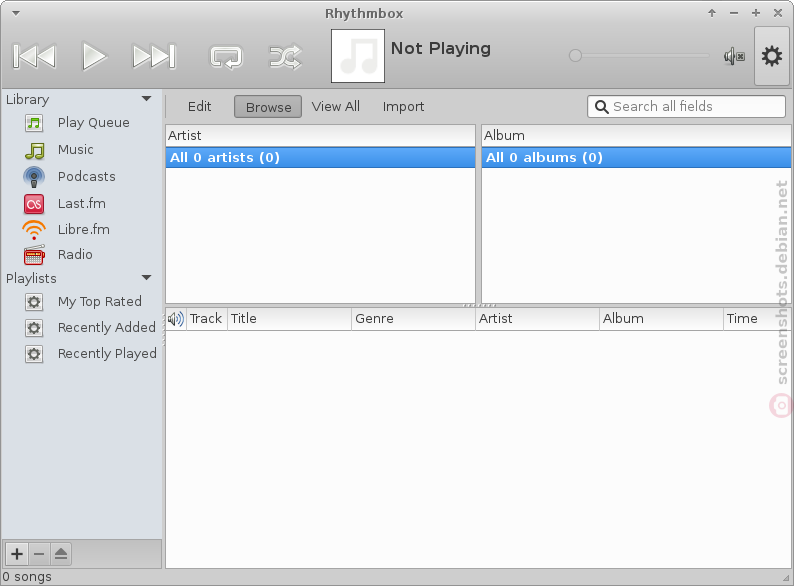794x586 pixels.
Task: Remove playlist with minus button
Action: [x=39, y=554]
